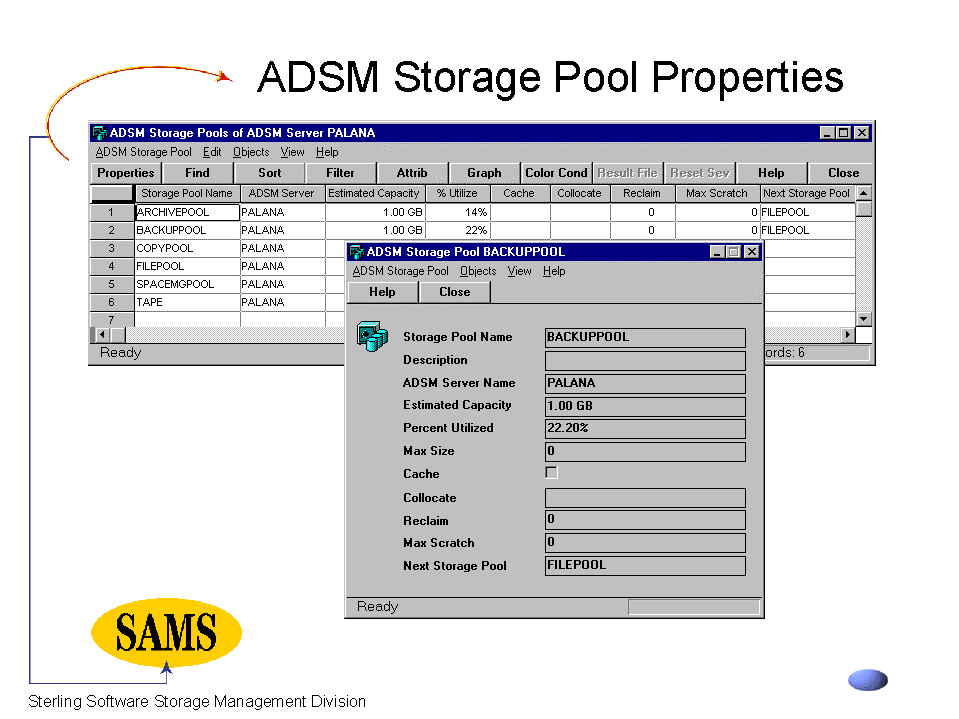Click the storage pool database icon

372,336
